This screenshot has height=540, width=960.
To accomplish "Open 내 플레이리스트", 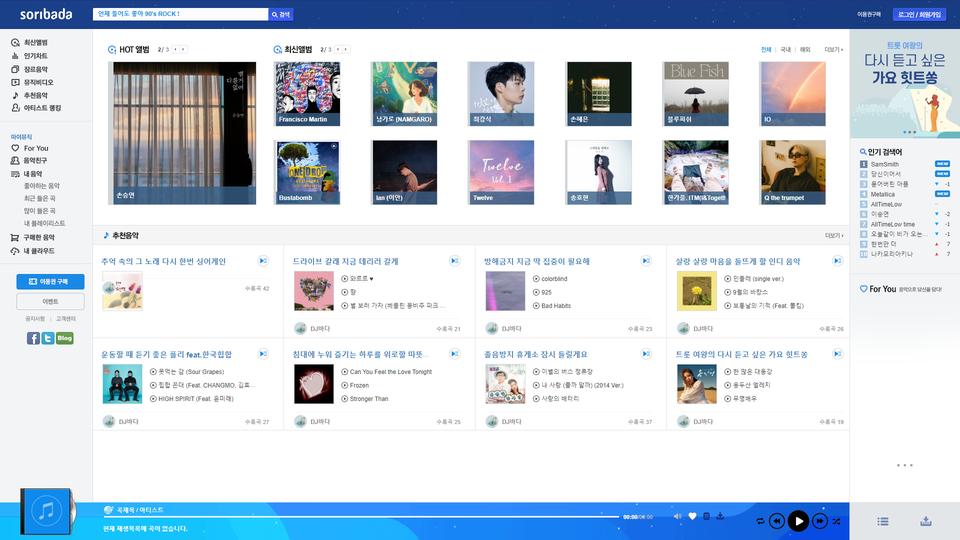I will pyautogui.click(x=44, y=223).
